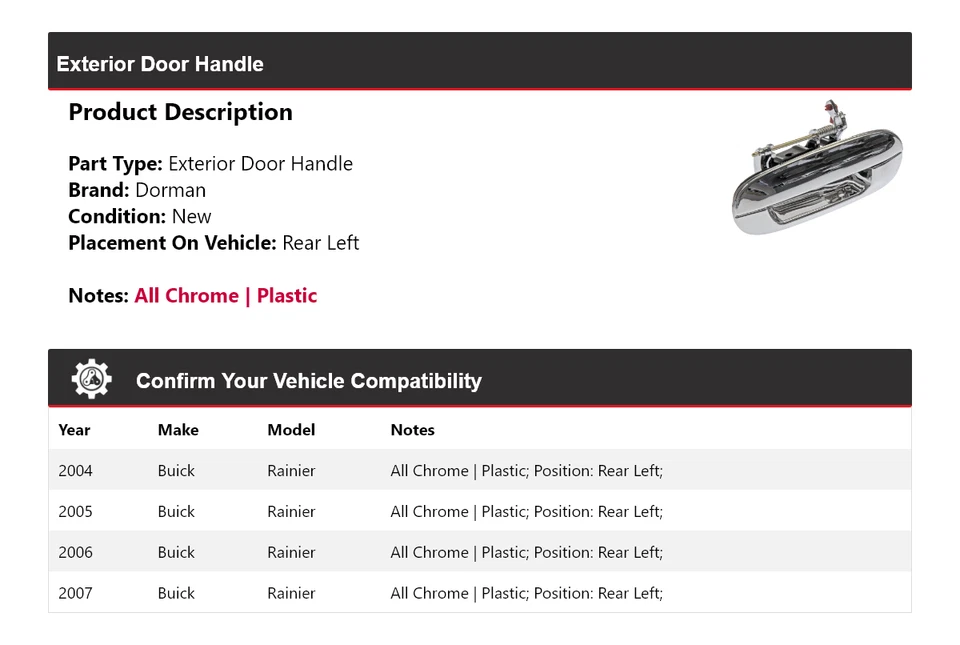Select the 'All Chrome | Plastic' red notes text
The image size is (960, 645).
tap(225, 296)
